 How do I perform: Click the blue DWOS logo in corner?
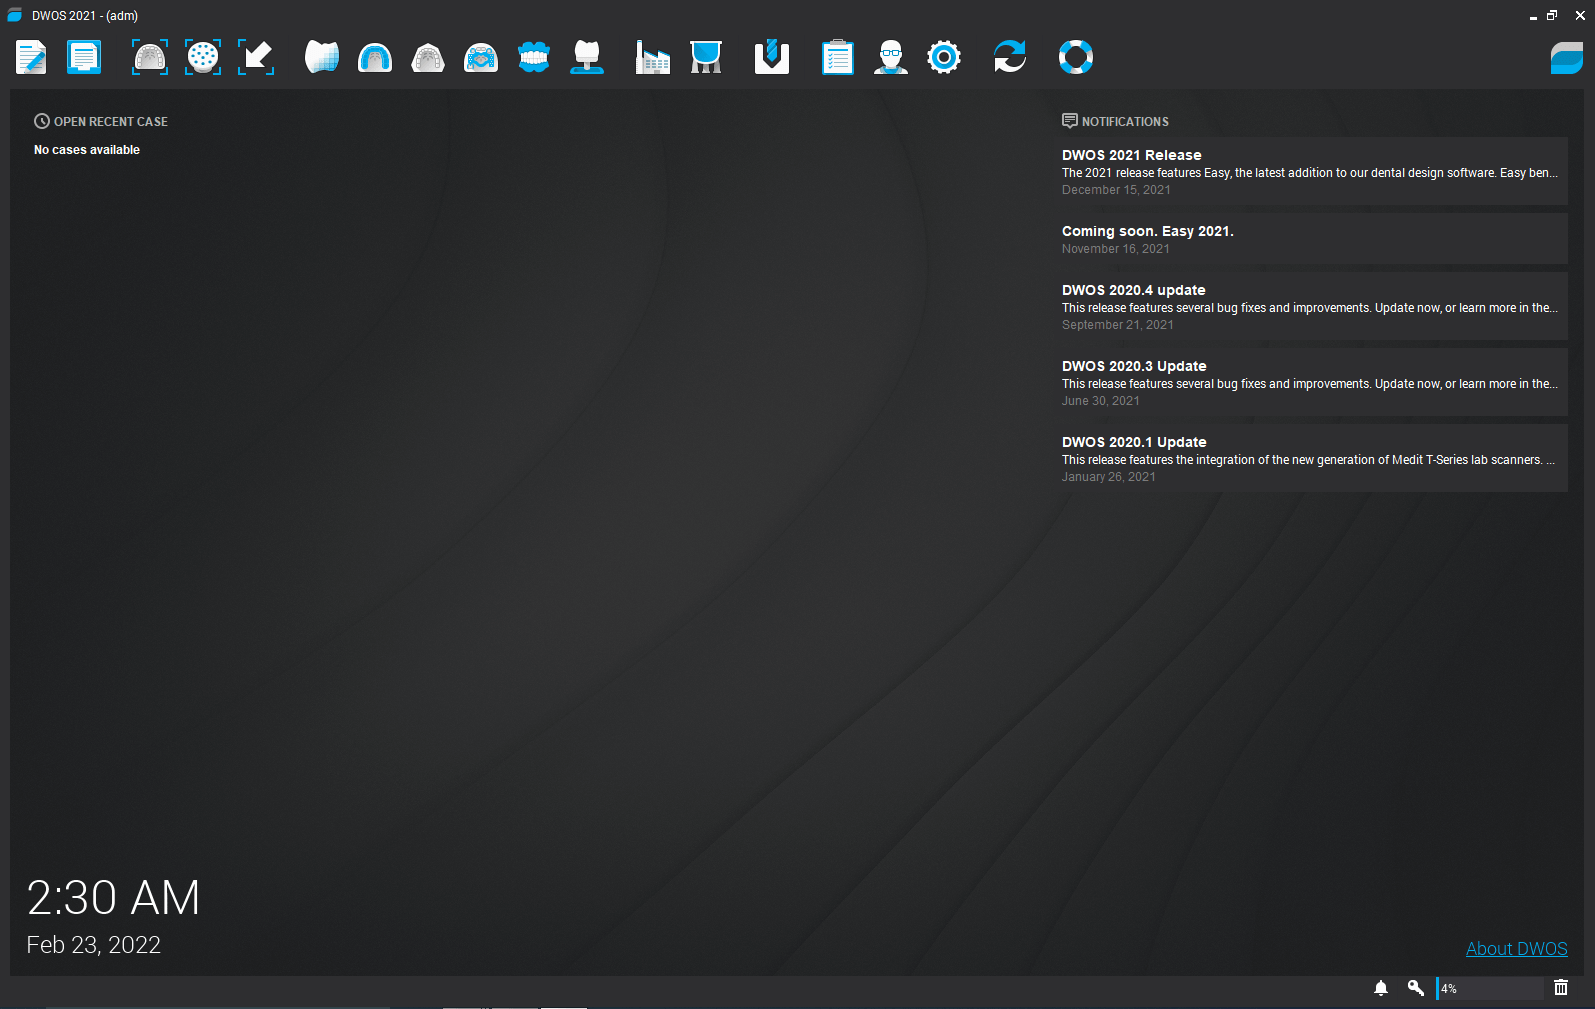[x=1567, y=58]
